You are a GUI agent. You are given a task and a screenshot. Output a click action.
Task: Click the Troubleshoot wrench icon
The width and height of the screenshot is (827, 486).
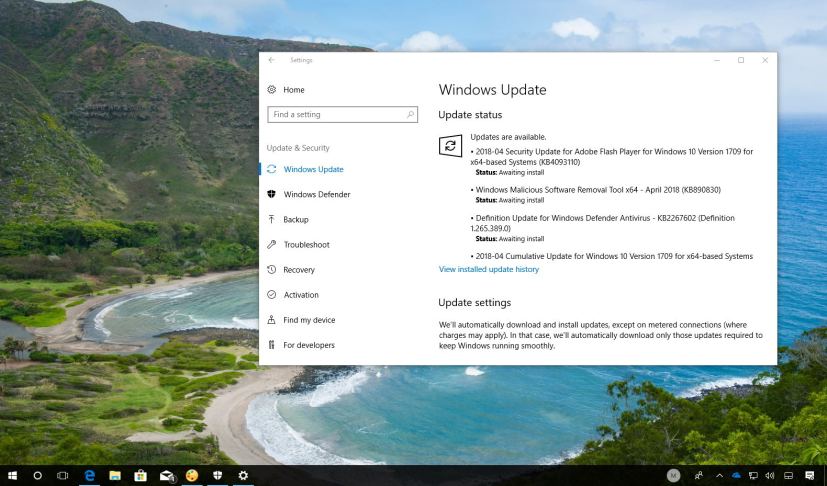[x=272, y=245]
